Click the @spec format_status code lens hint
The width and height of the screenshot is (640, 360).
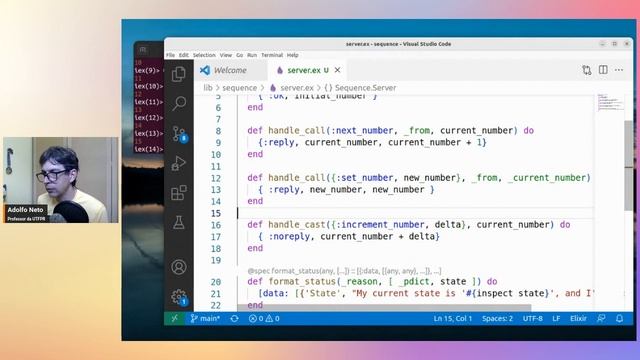(344, 271)
